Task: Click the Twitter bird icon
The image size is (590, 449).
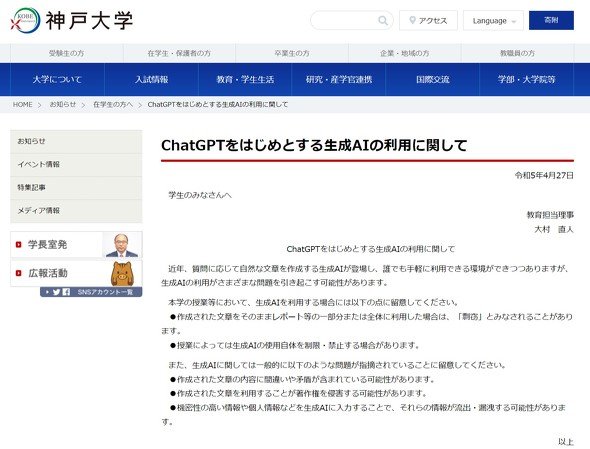Action: pos(56,292)
